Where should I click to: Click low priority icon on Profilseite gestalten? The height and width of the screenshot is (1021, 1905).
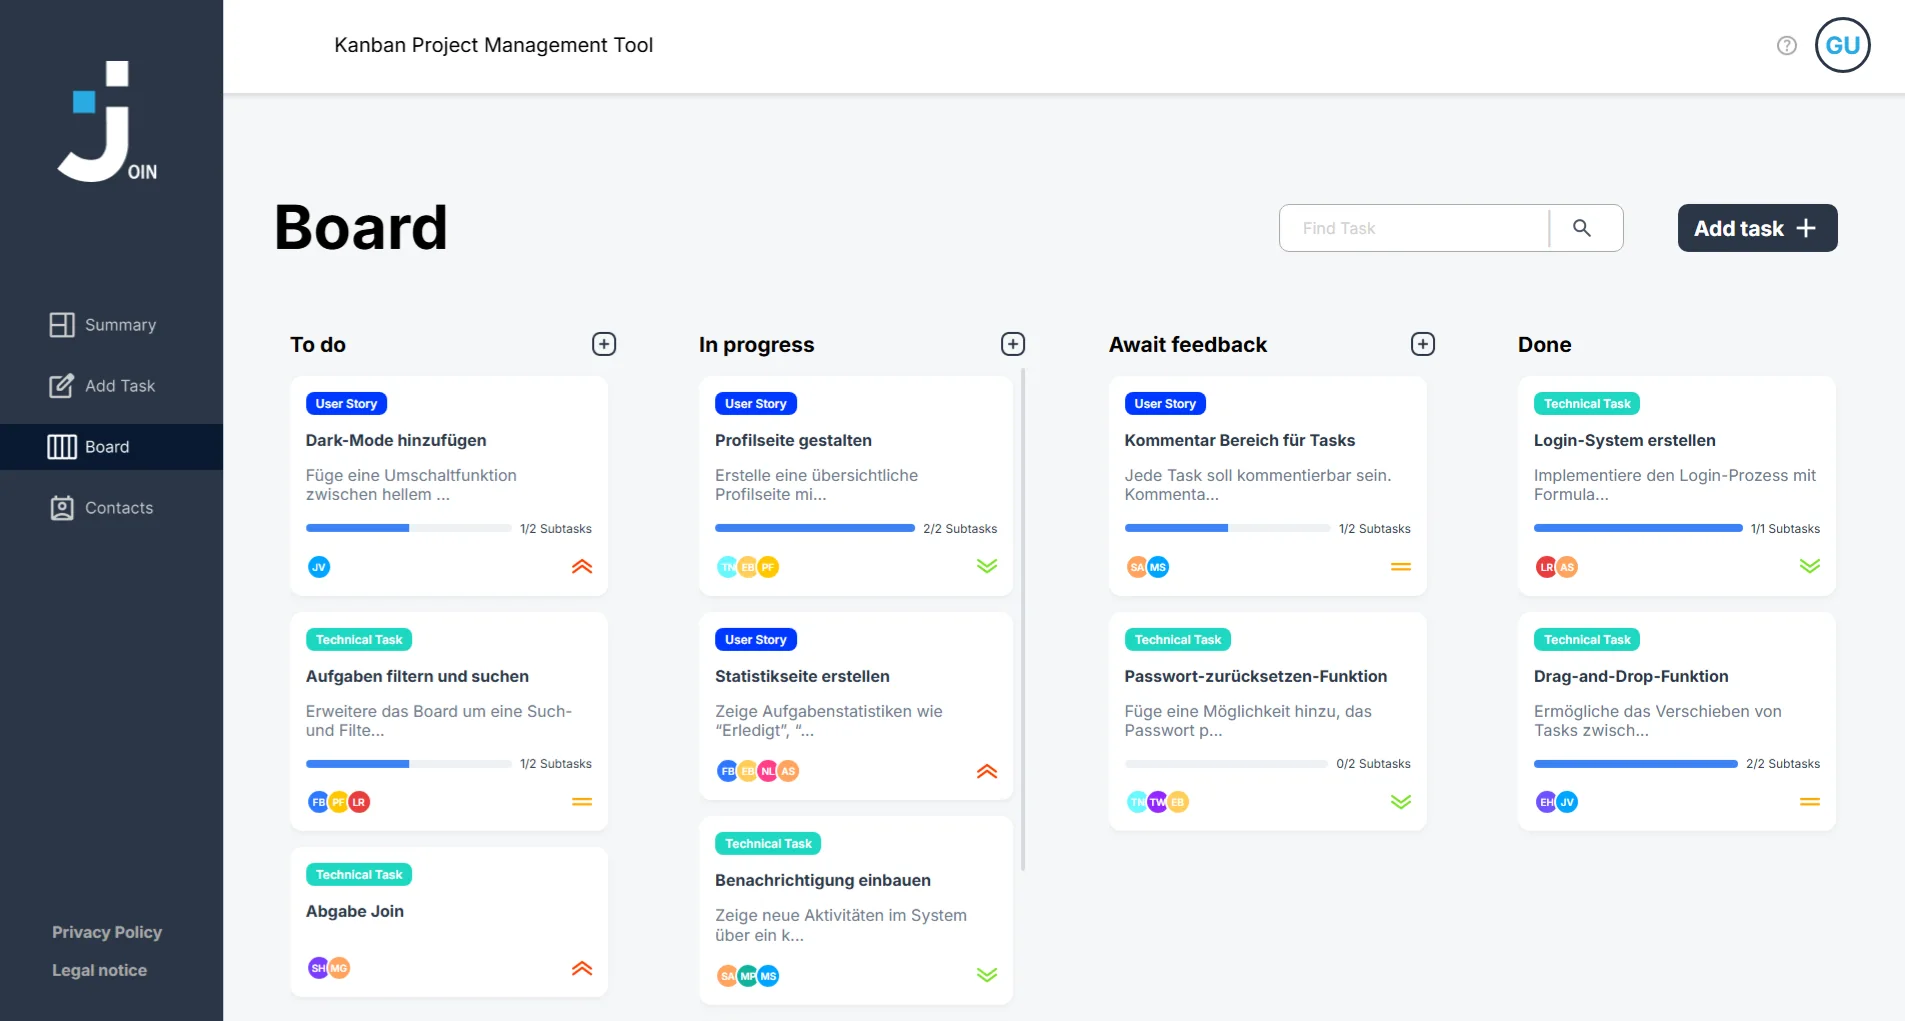[x=987, y=566]
